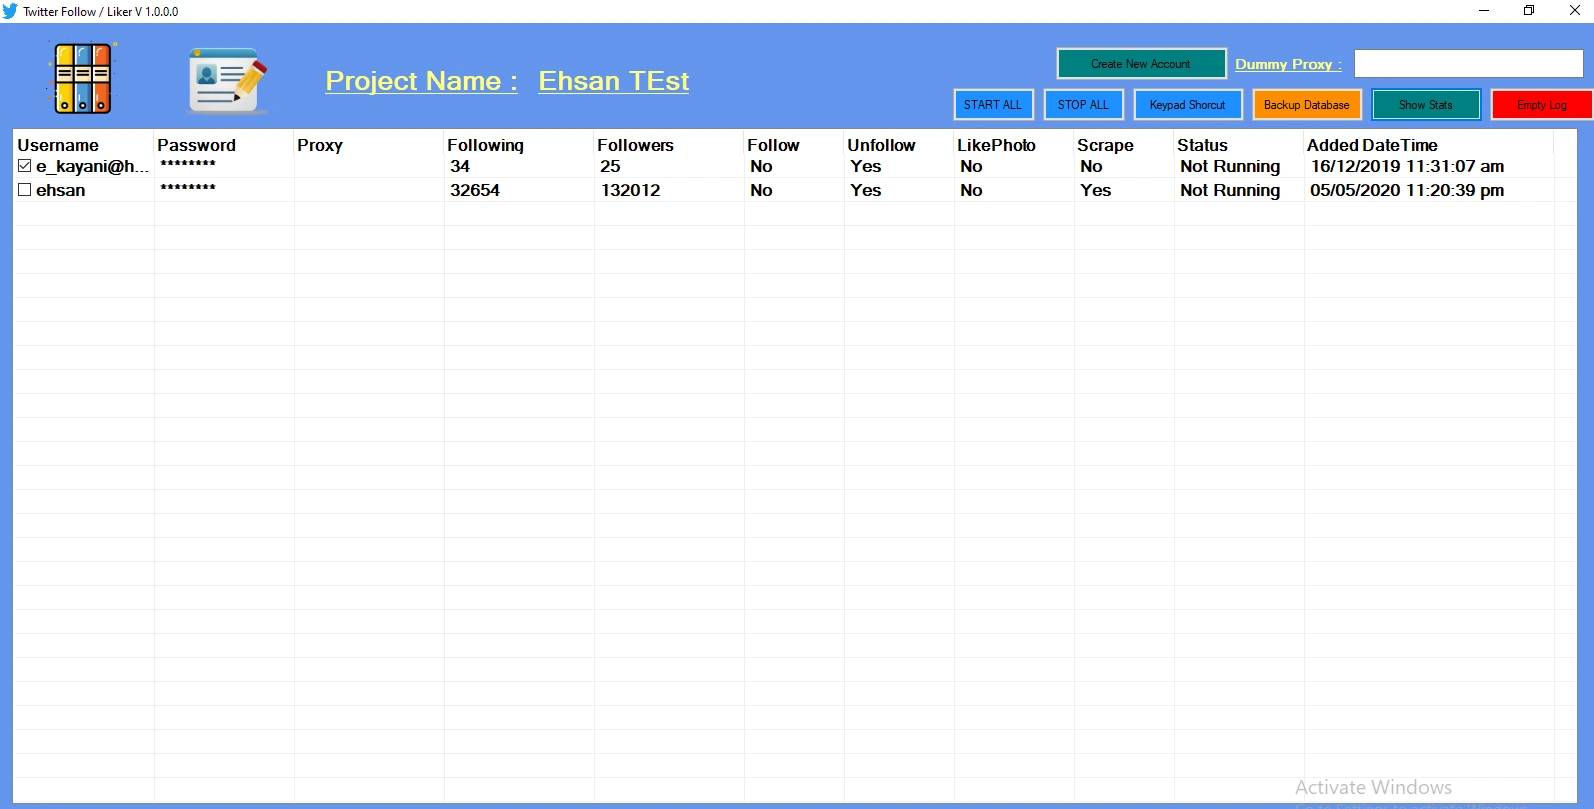Tick the checkbox for ehsan account
Screen dimensions: 1594x809
(25, 190)
